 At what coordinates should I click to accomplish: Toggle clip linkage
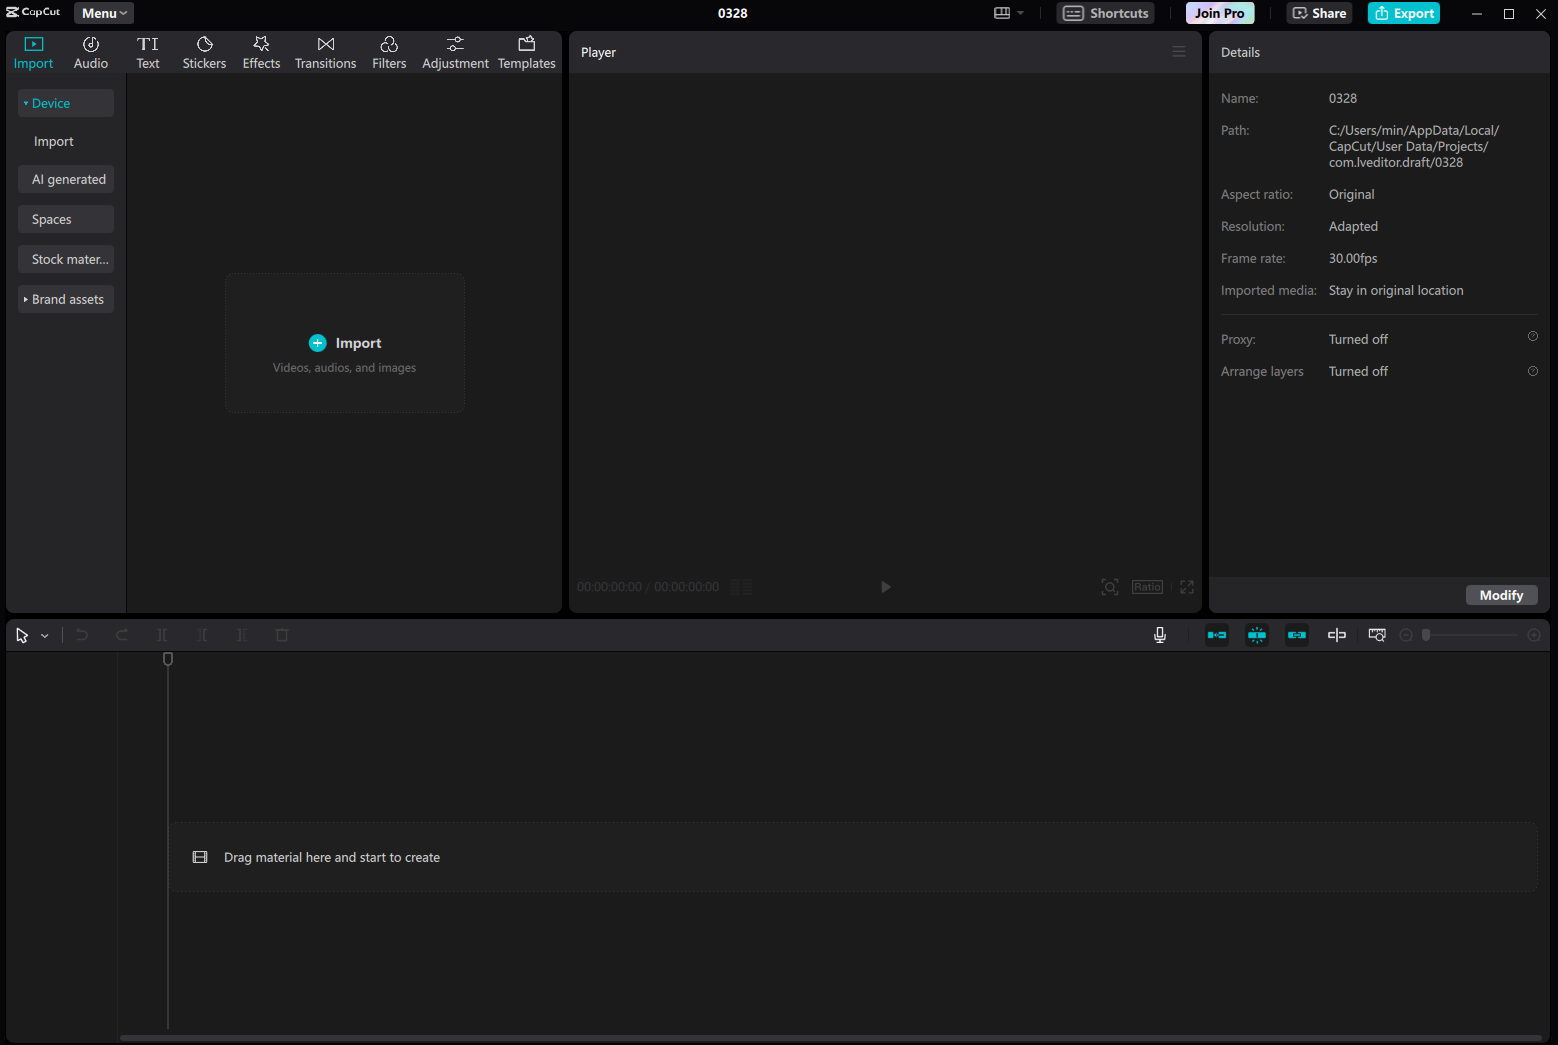[x=1297, y=635]
